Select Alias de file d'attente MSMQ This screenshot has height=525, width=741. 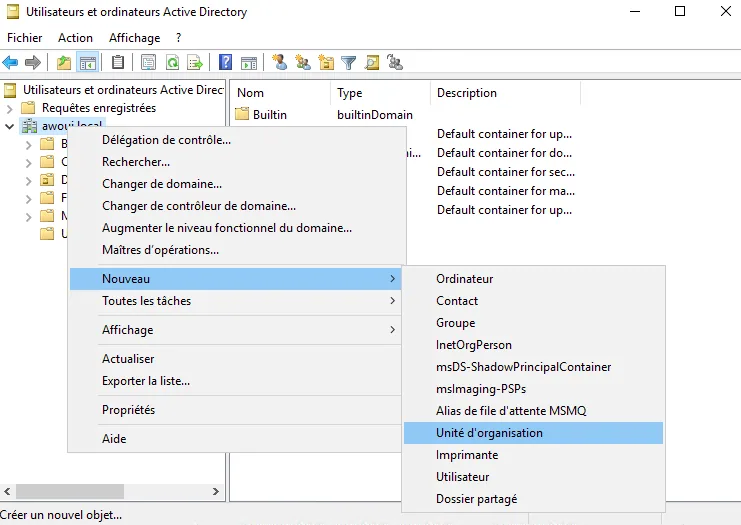pos(534,411)
